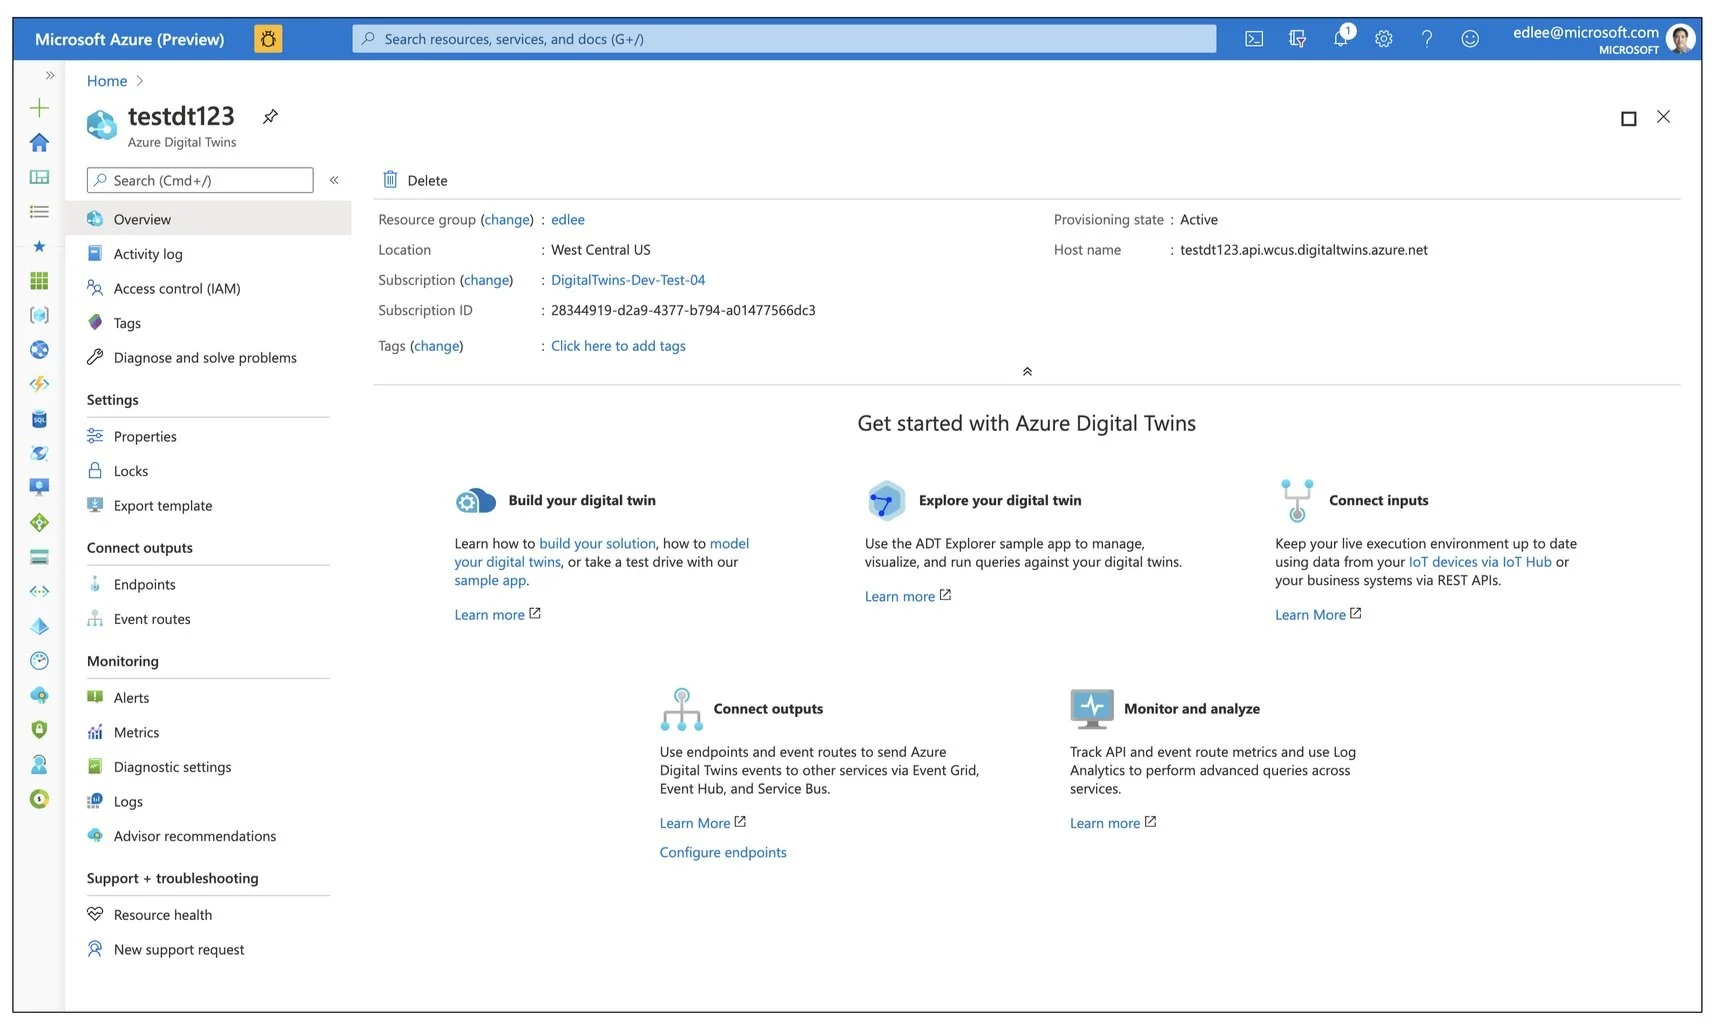This screenshot has height=1035, width=1719.
Task: Open build your solution link
Action: click(597, 544)
